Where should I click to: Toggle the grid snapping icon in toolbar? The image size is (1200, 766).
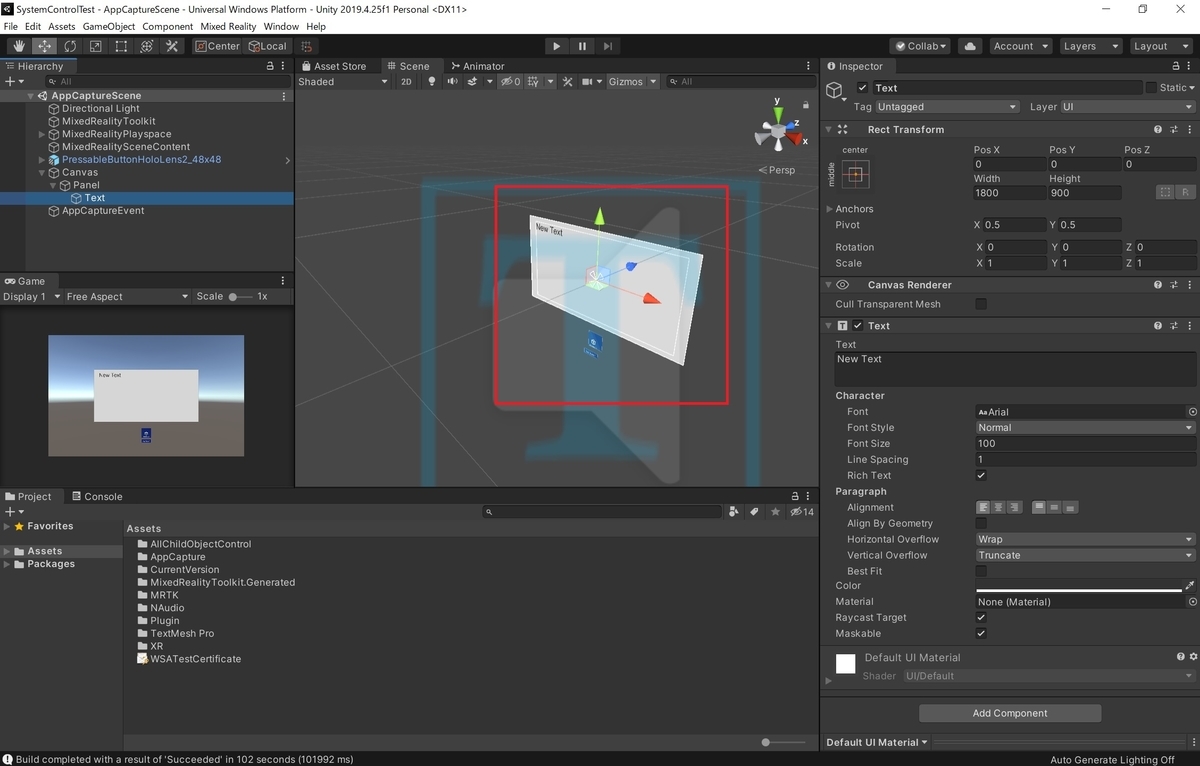coord(308,46)
